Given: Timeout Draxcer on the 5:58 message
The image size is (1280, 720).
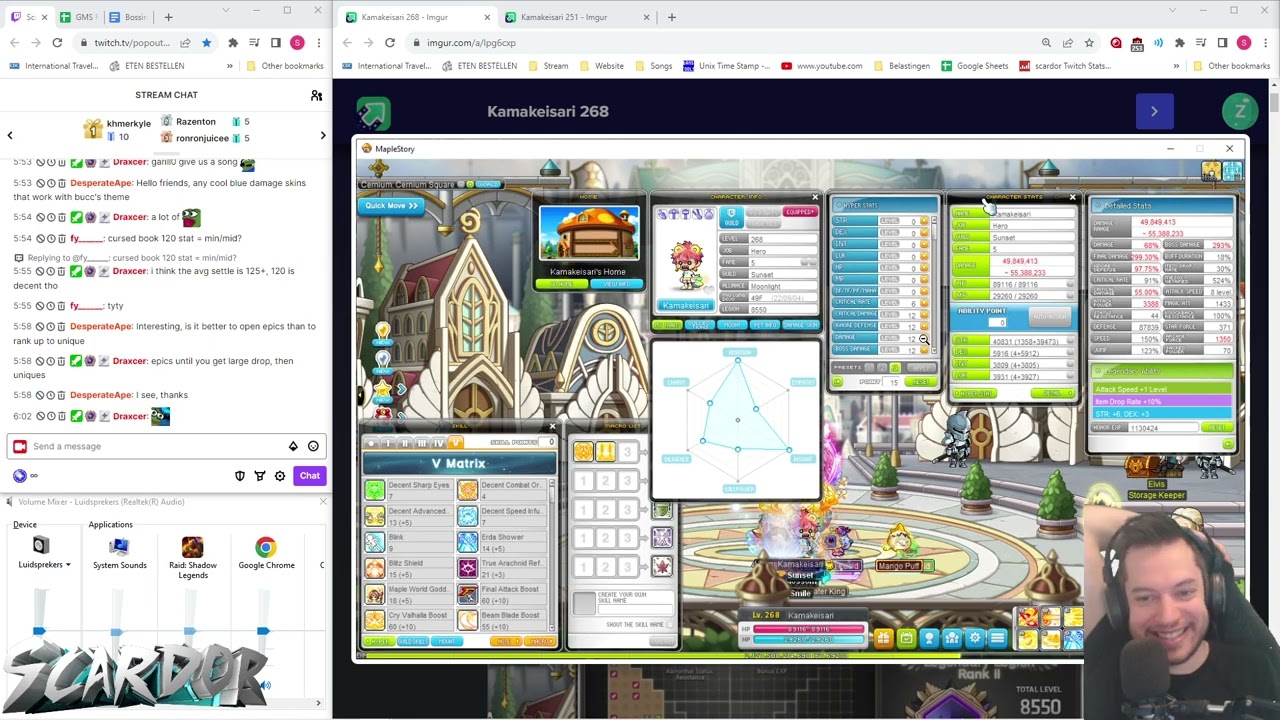Looking at the screenshot, I should coord(51,361).
